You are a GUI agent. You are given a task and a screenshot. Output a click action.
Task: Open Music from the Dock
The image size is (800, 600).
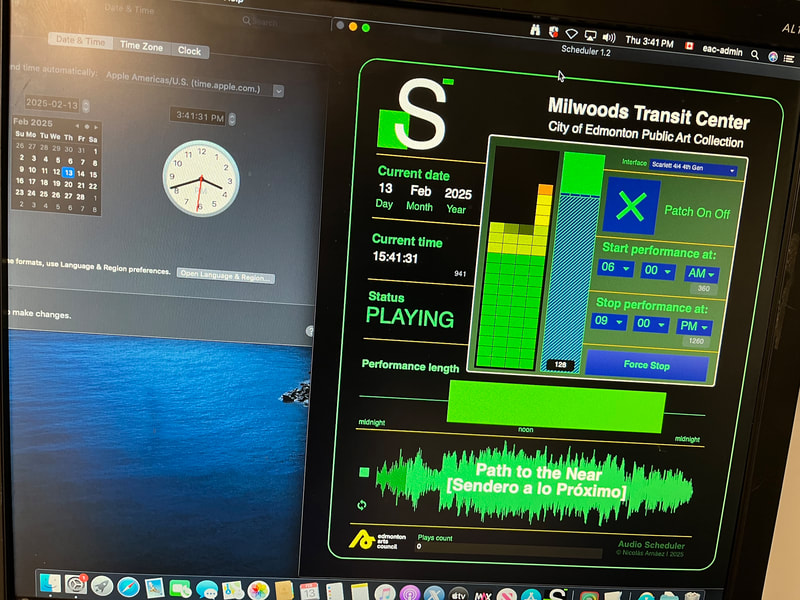(384, 594)
